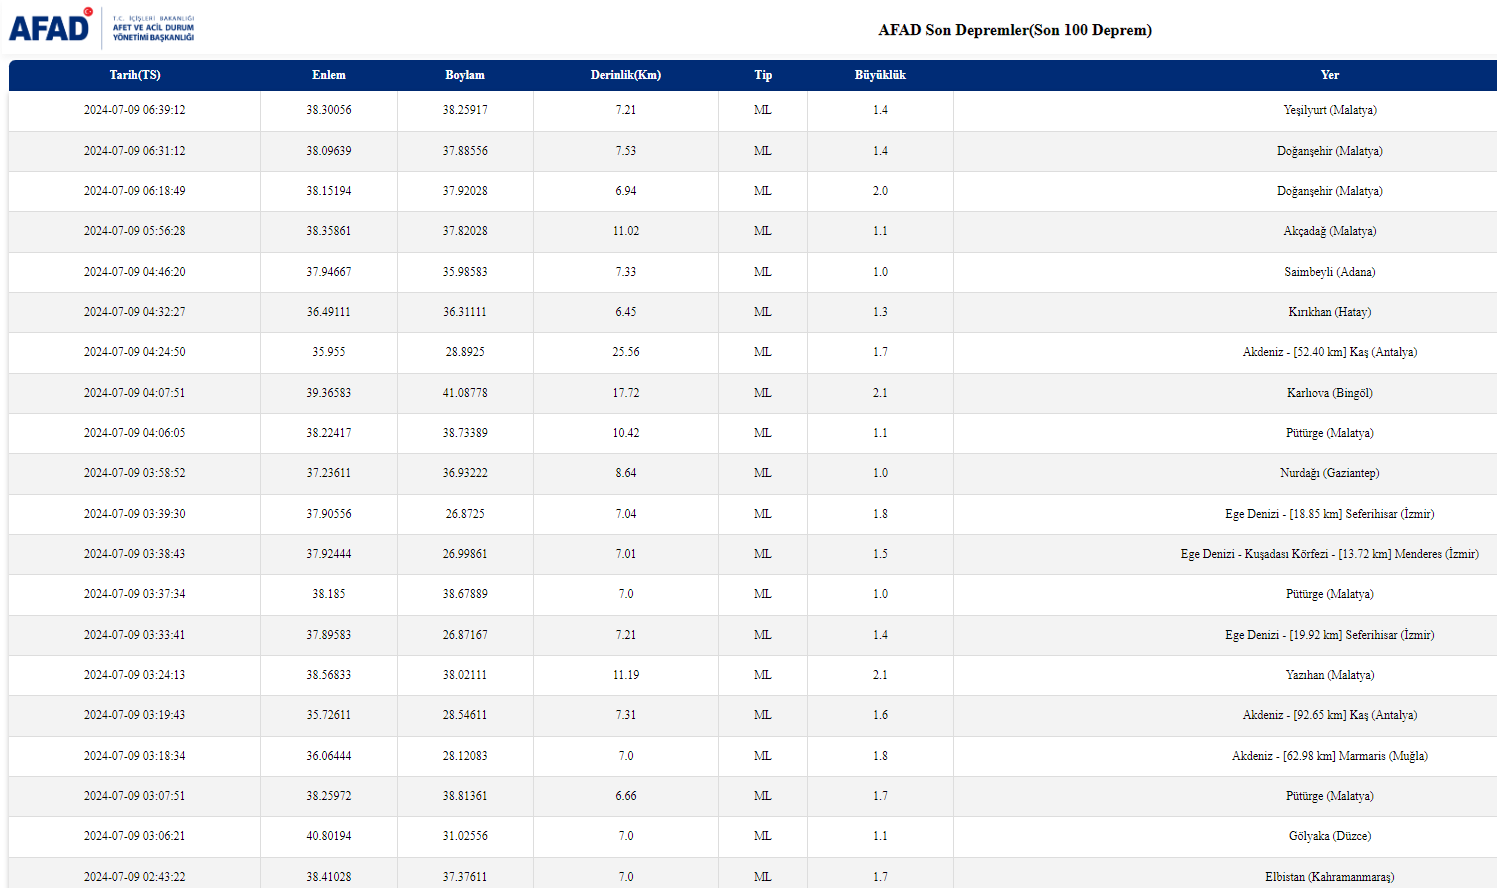The image size is (1497, 888).
Task: Select date 2024-07-09 06:39:12
Action: (135, 110)
